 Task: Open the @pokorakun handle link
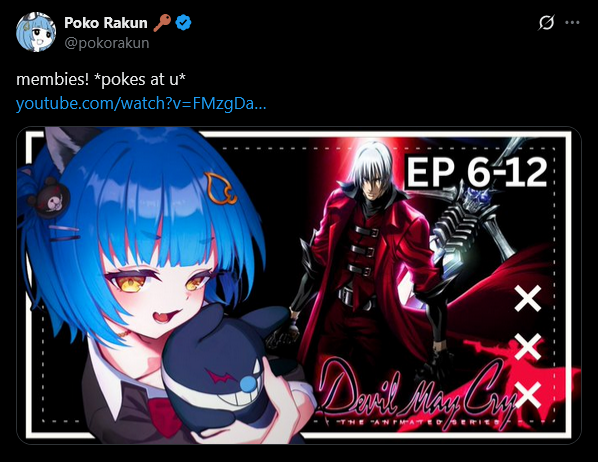tap(107, 43)
